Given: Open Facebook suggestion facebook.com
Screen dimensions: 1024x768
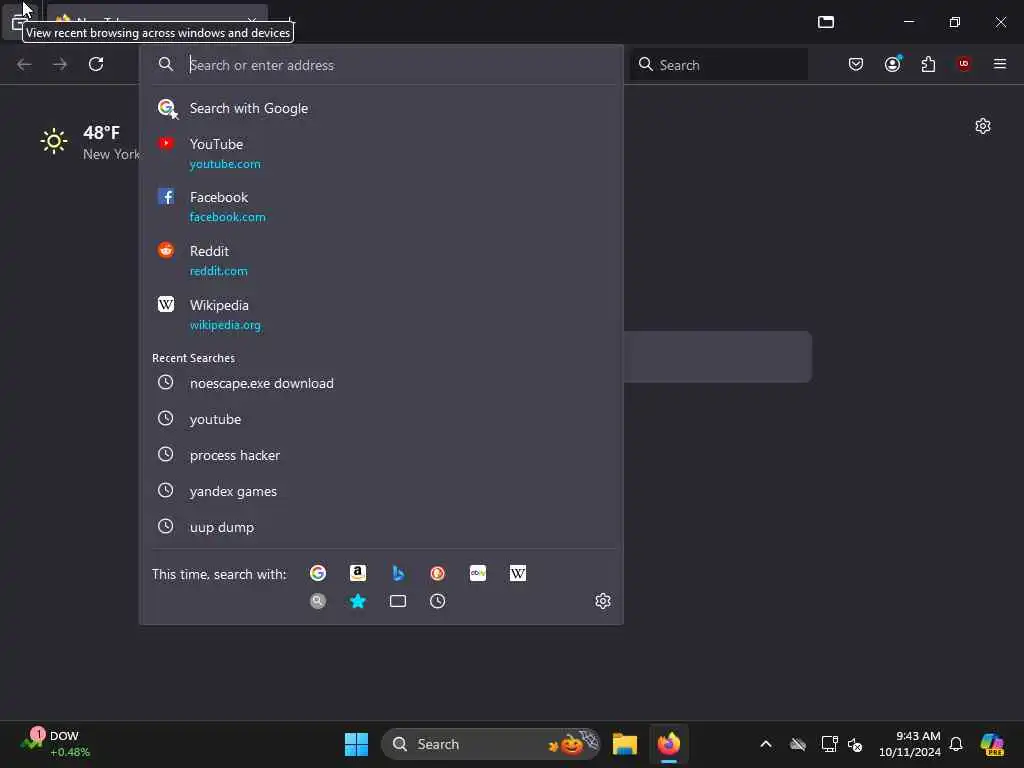Looking at the screenshot, I should pyautogui.click(x=381, y=206).
